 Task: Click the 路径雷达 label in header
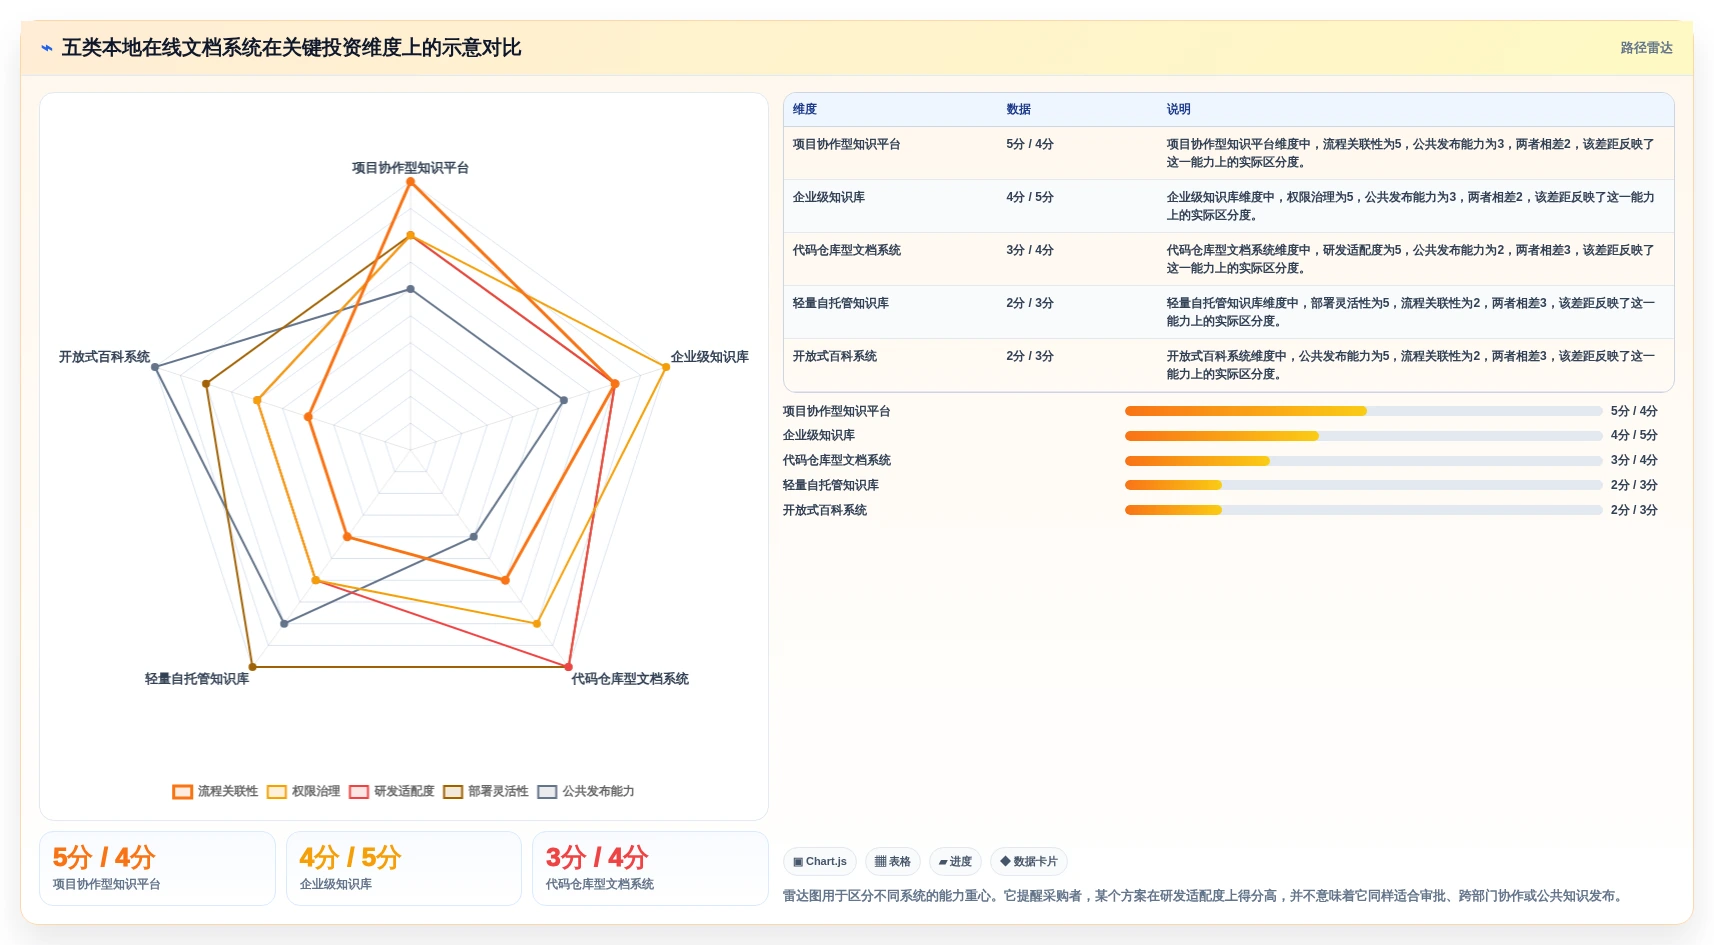click(x=1646, y=48)
